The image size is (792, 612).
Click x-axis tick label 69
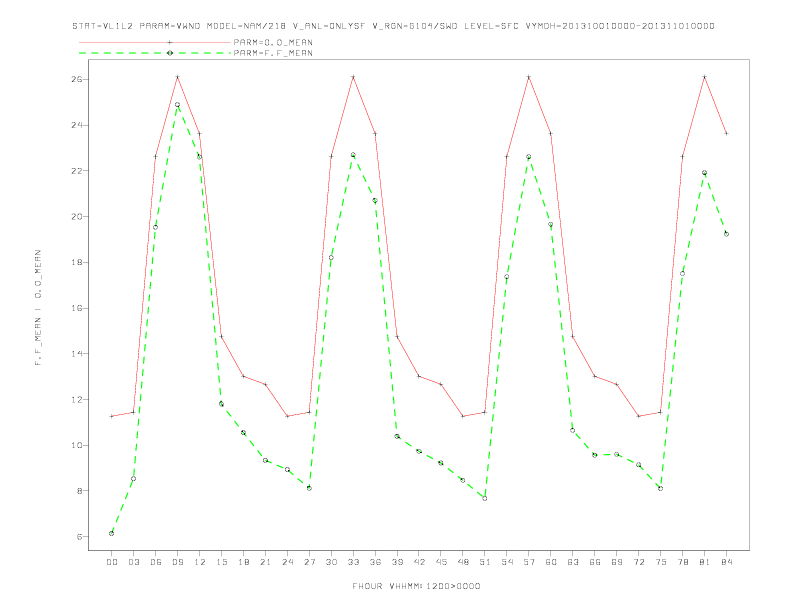pos(617,562)
